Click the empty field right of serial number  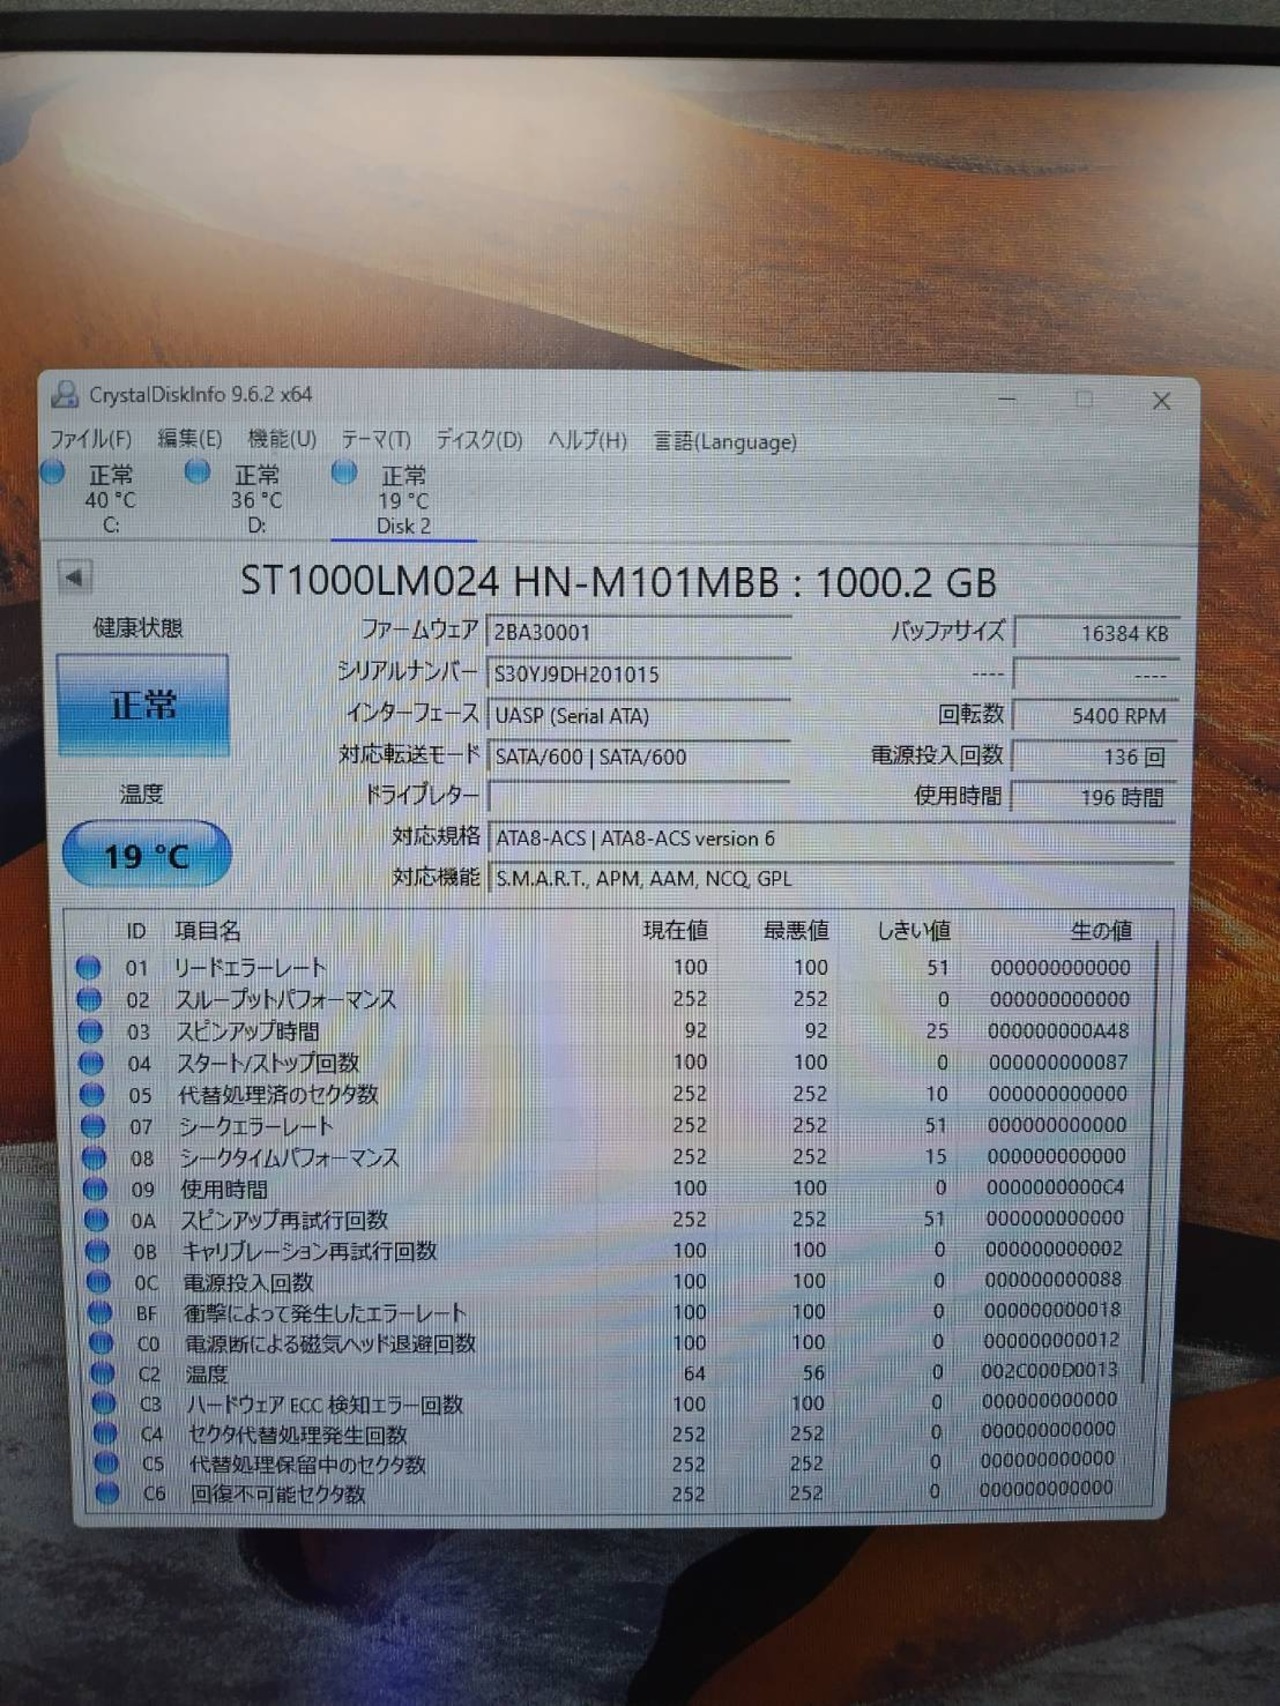(1096, 675)
